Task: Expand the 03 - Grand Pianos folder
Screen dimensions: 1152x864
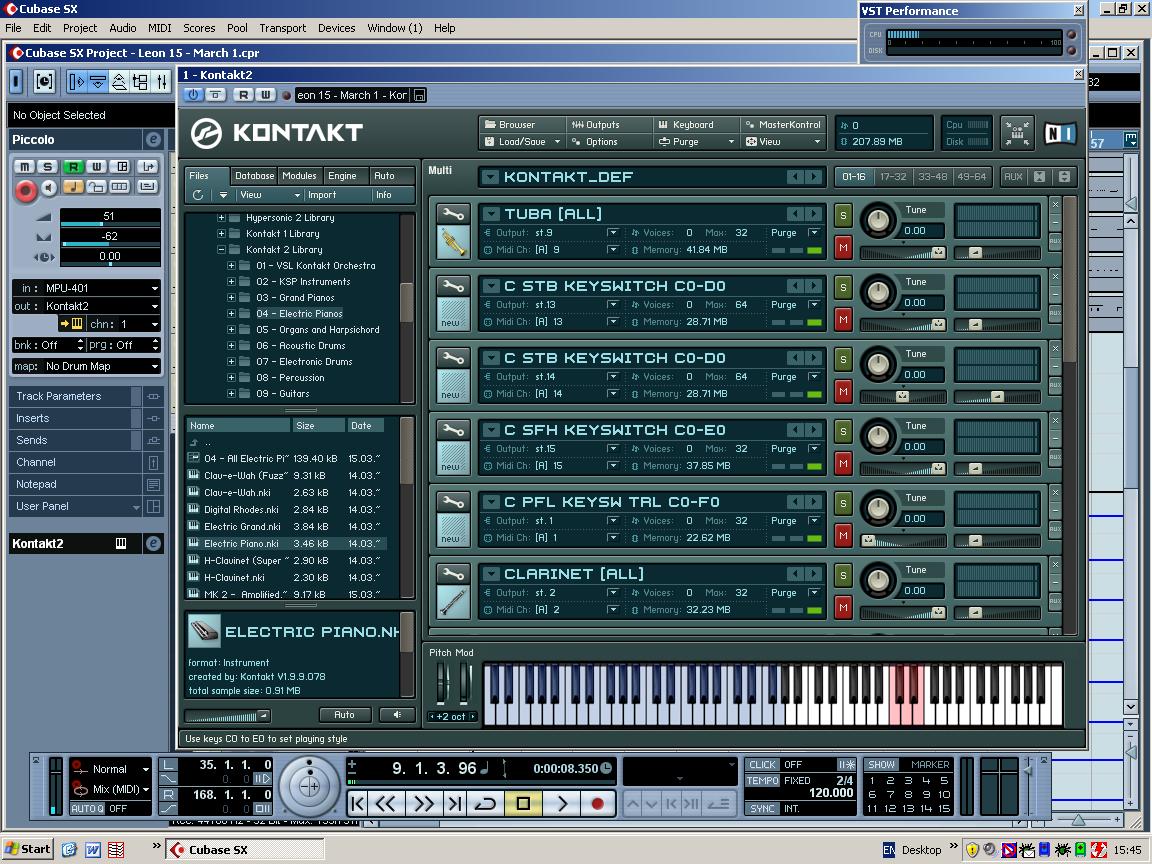Action: (x=231, y=298)
